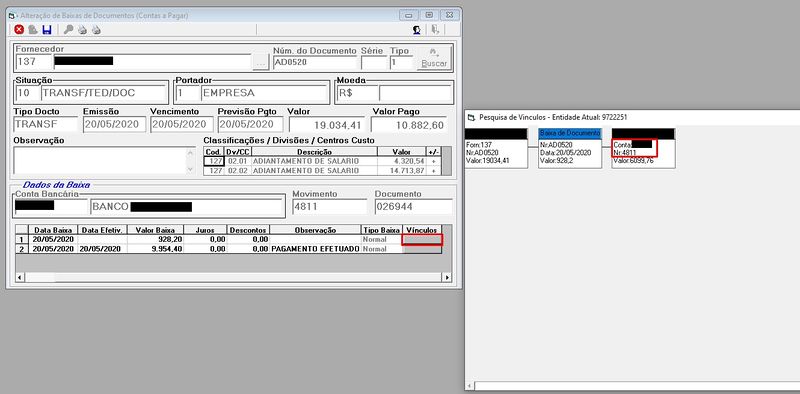The image size is (800, 394).
Task: Click the Situação code field showing 10
Action: [x=27, y=94]
